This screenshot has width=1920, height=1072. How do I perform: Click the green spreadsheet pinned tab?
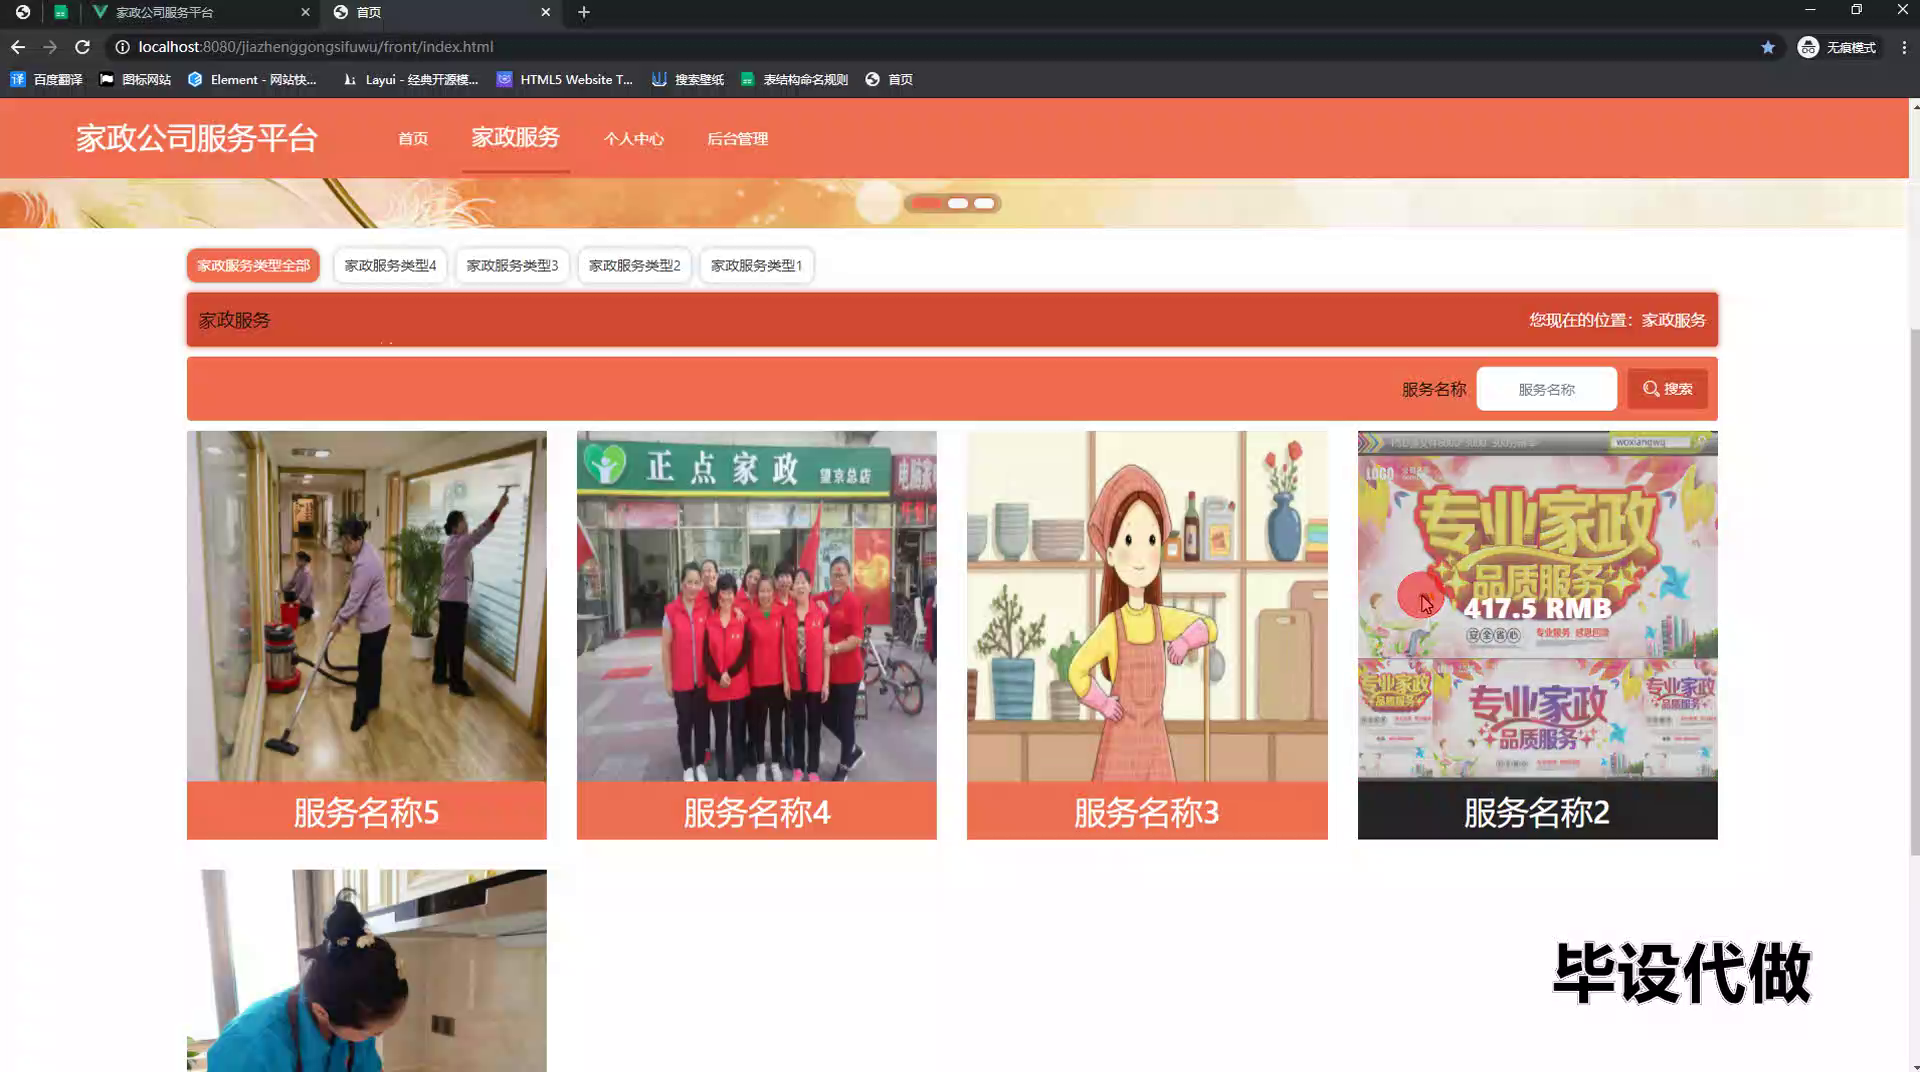click(x=61, y=12)
